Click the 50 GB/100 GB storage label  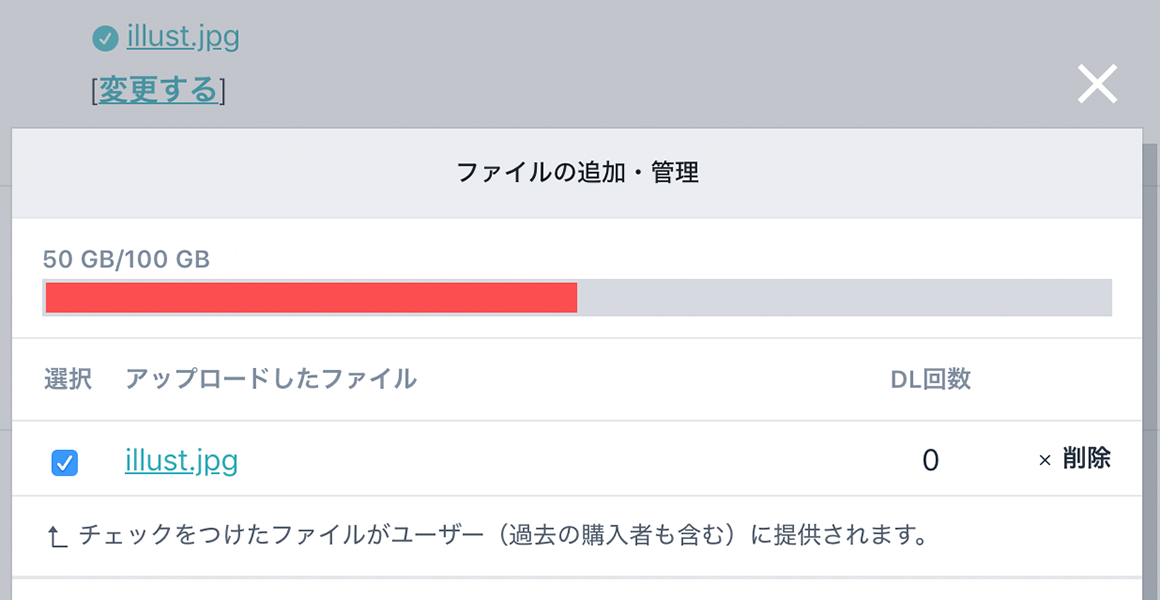[127, 260]
